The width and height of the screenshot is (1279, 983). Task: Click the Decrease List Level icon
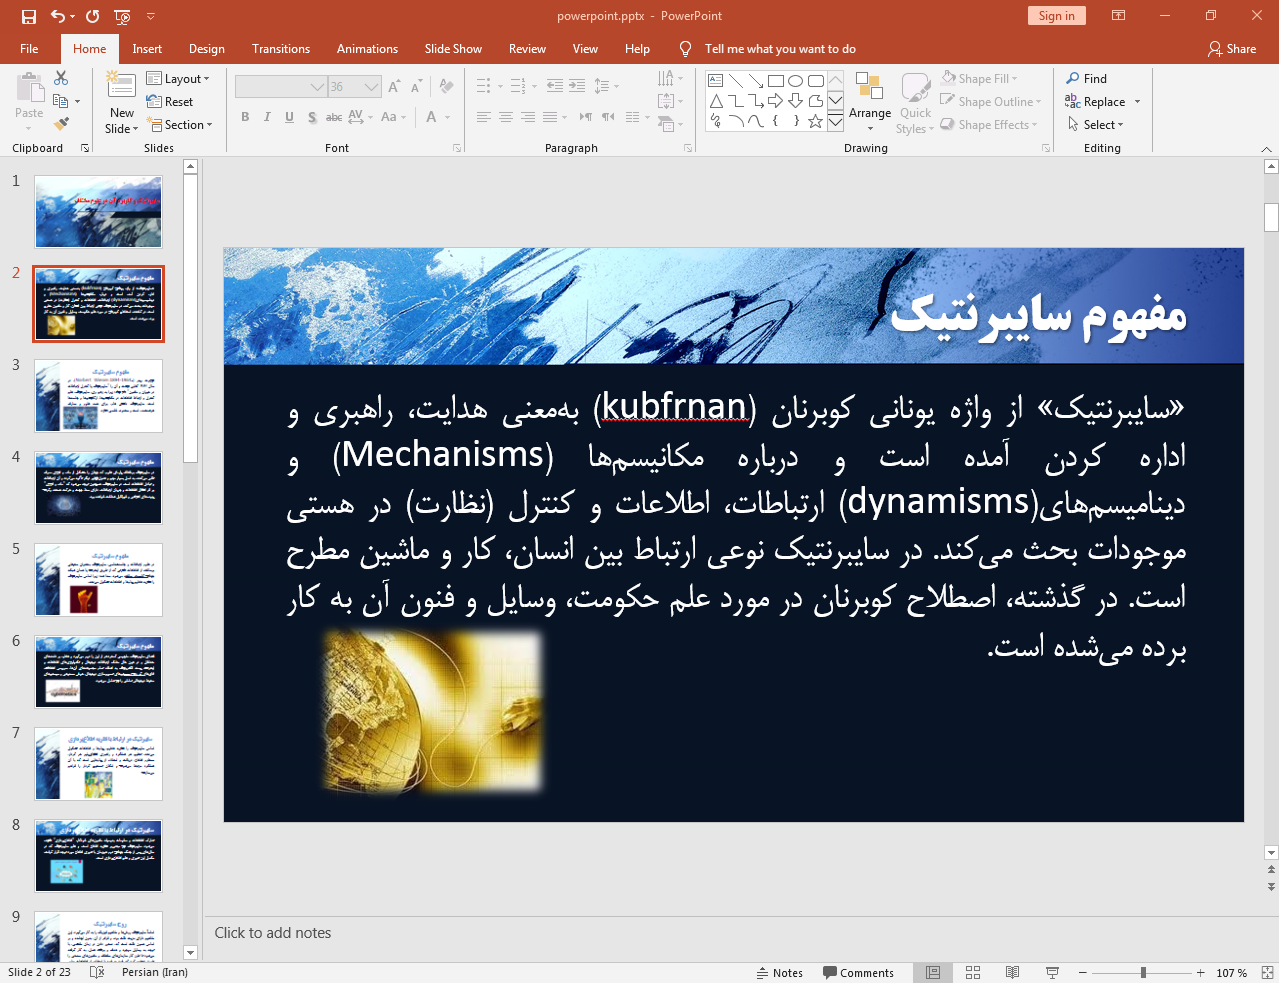click(x=555, y=86)
